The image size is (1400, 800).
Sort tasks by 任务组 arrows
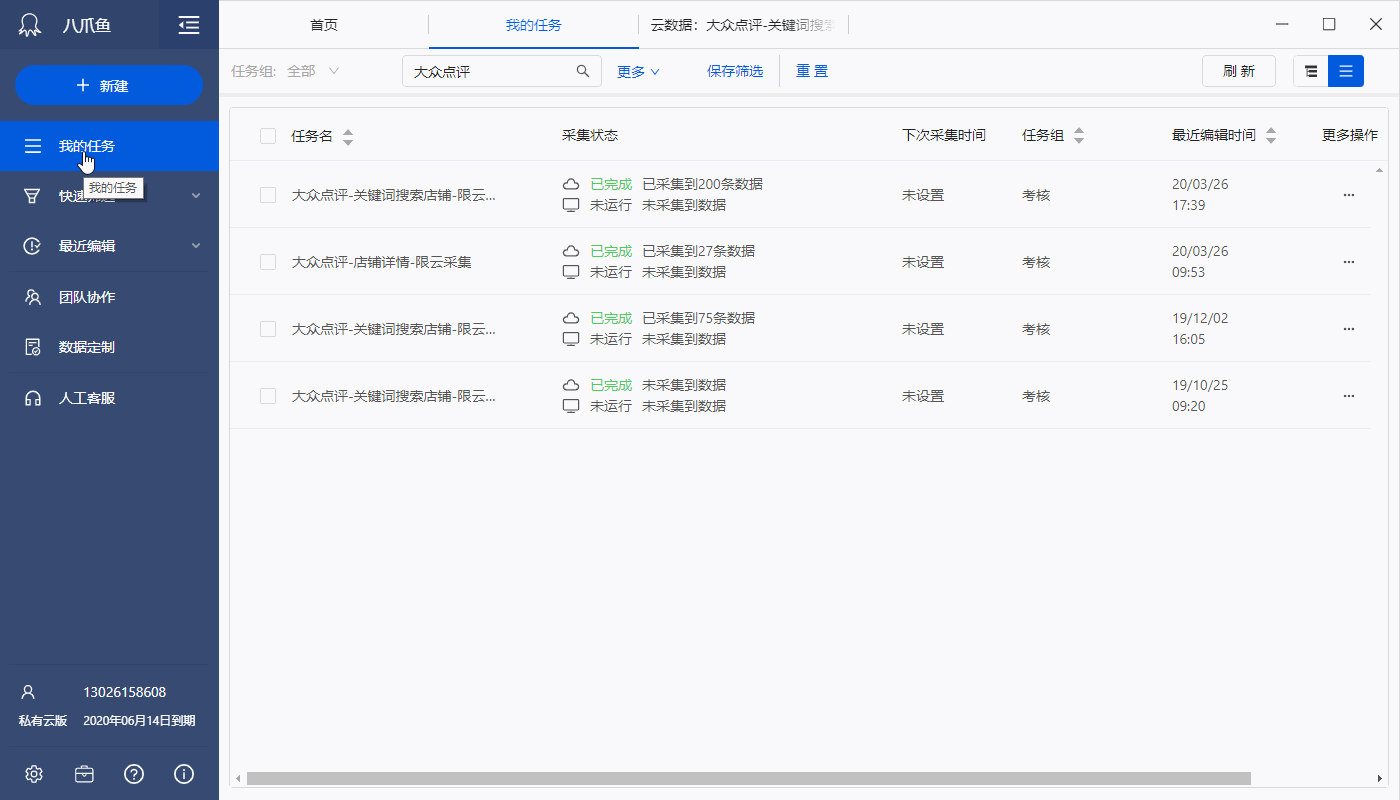pyautogui.click(x=1079, y=137)
